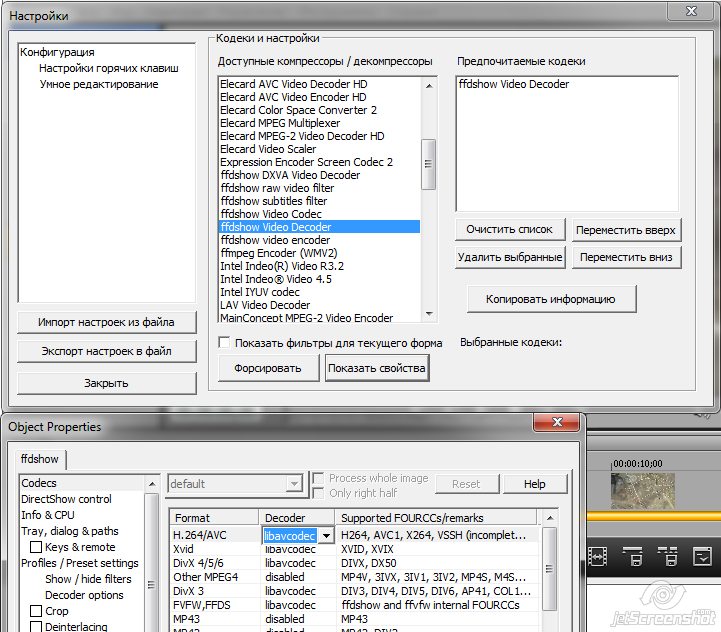The width and height of the screenshot is (721, 632).
Task: Click the save selected fragment icon
Action: [x=635, y=556]
